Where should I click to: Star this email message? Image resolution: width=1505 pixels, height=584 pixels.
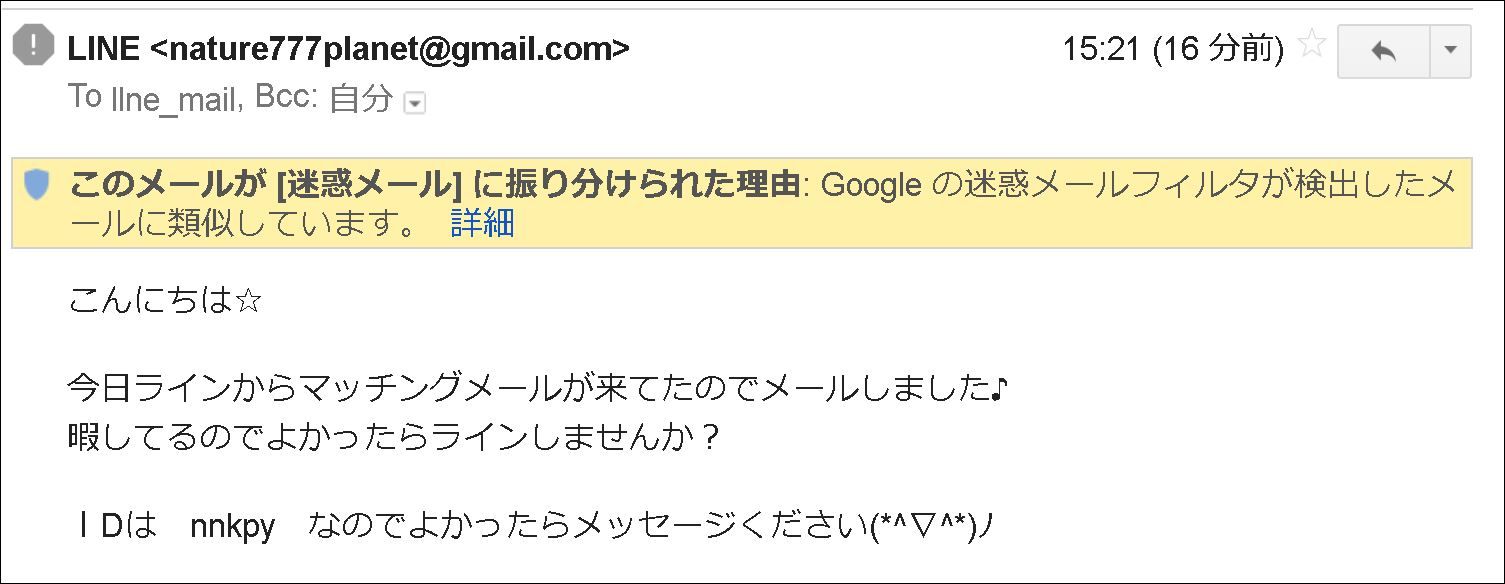[x=1311, y=45]
